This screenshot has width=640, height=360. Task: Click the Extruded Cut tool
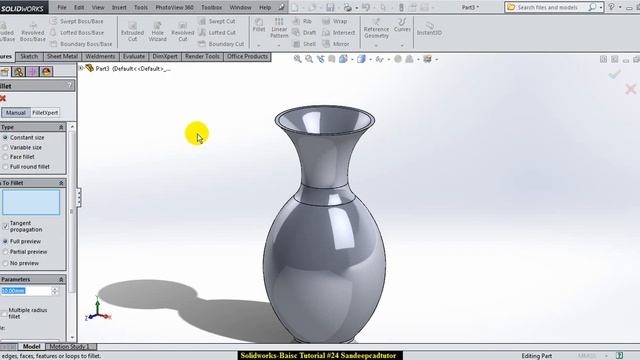click(132, 31)
